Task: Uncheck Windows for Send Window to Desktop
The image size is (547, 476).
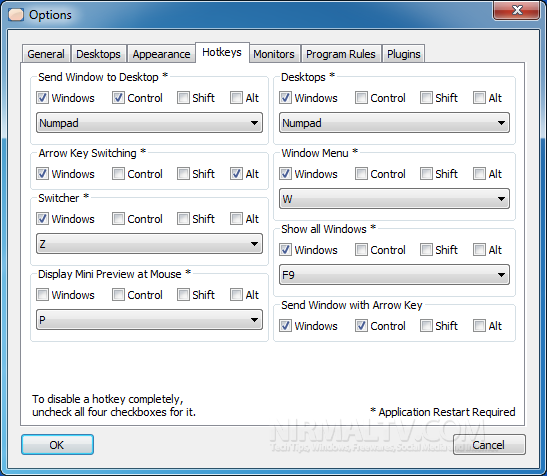Action: (x=43, y=98)
